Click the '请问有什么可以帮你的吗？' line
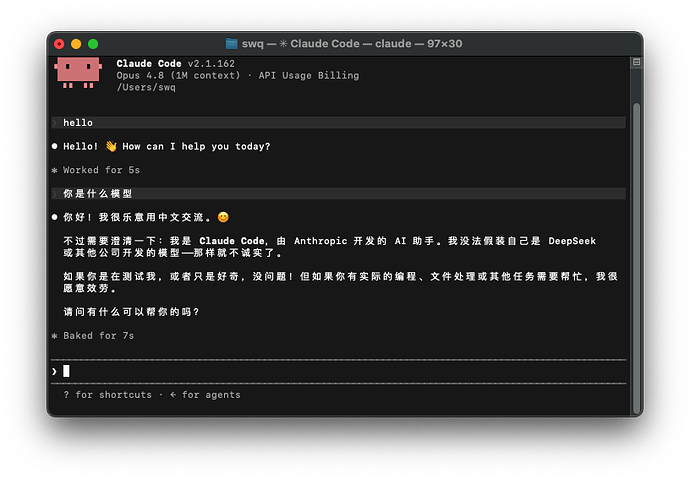 click(x=131, y=312)
